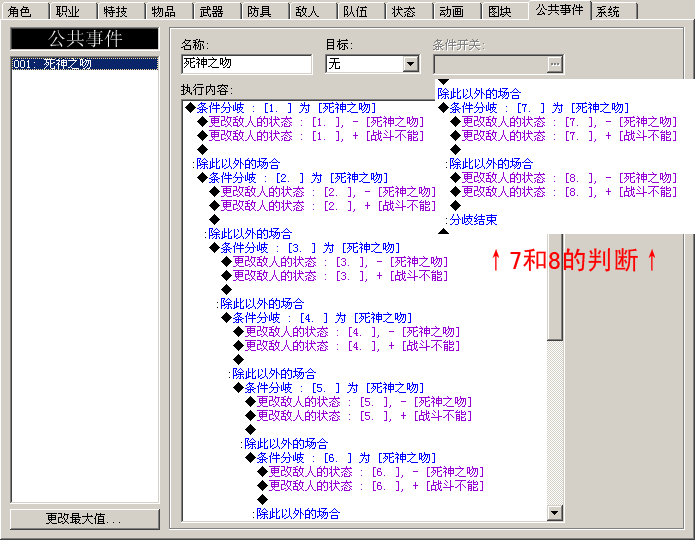
Task: Select the 分歧结束 line
Action: pos(473,220)
